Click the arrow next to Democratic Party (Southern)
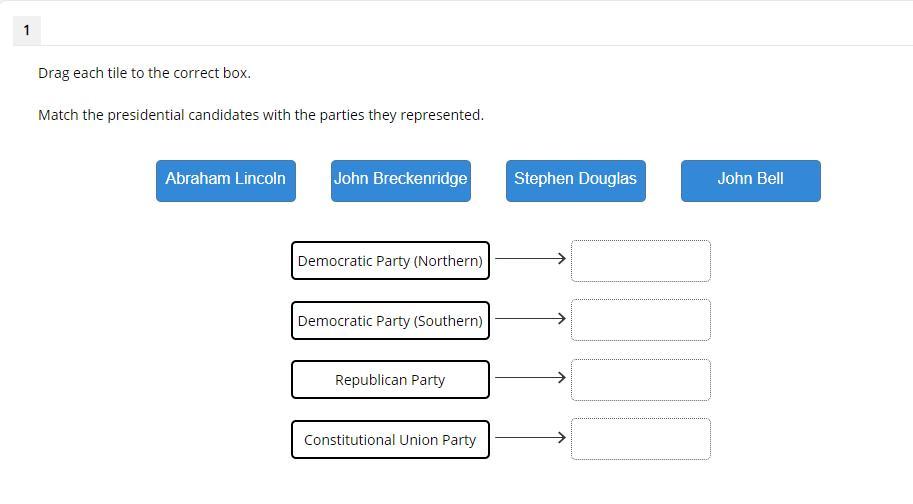This screenshot has height=504, width=913. point(530,318)
